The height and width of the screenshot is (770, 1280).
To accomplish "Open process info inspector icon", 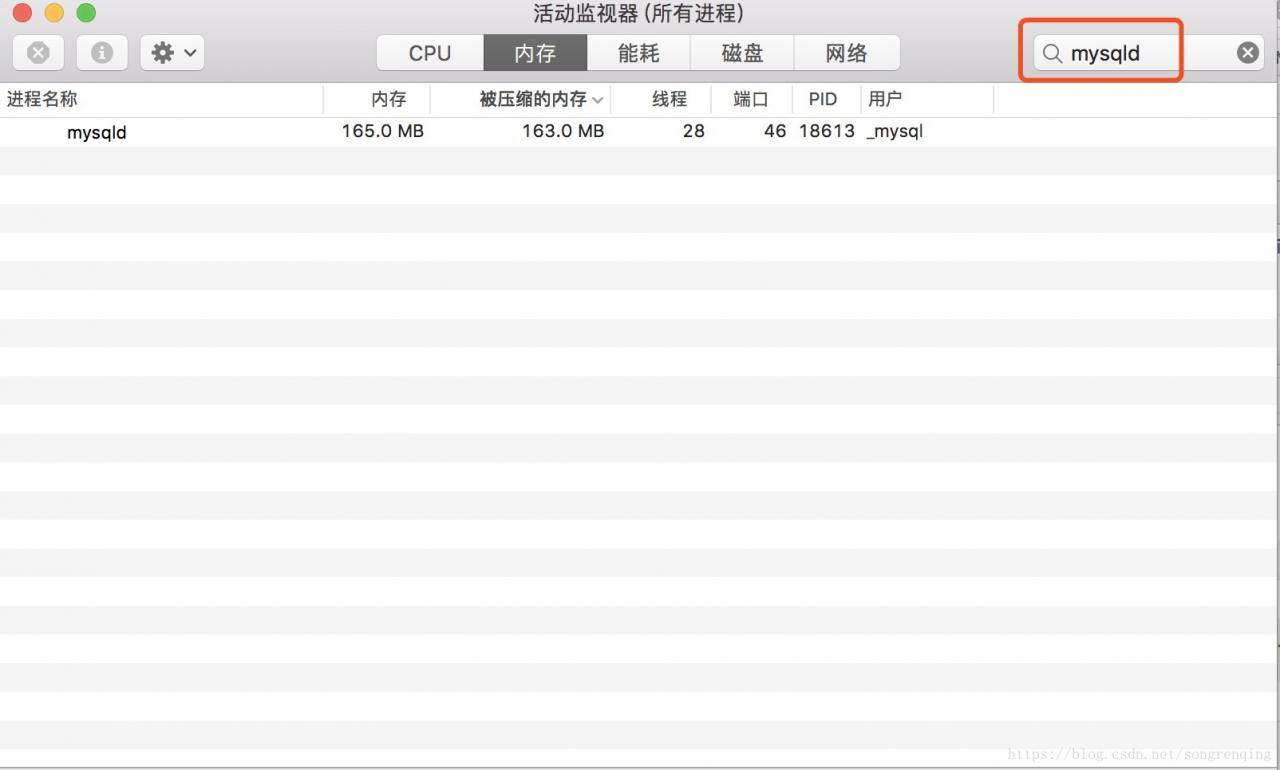I will [101, 53].
